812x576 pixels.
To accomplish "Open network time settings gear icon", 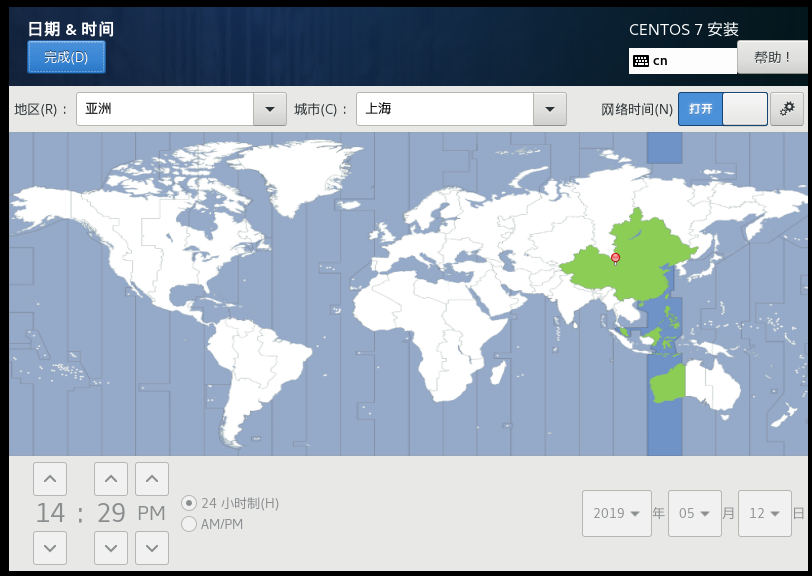I will point(787,109).
